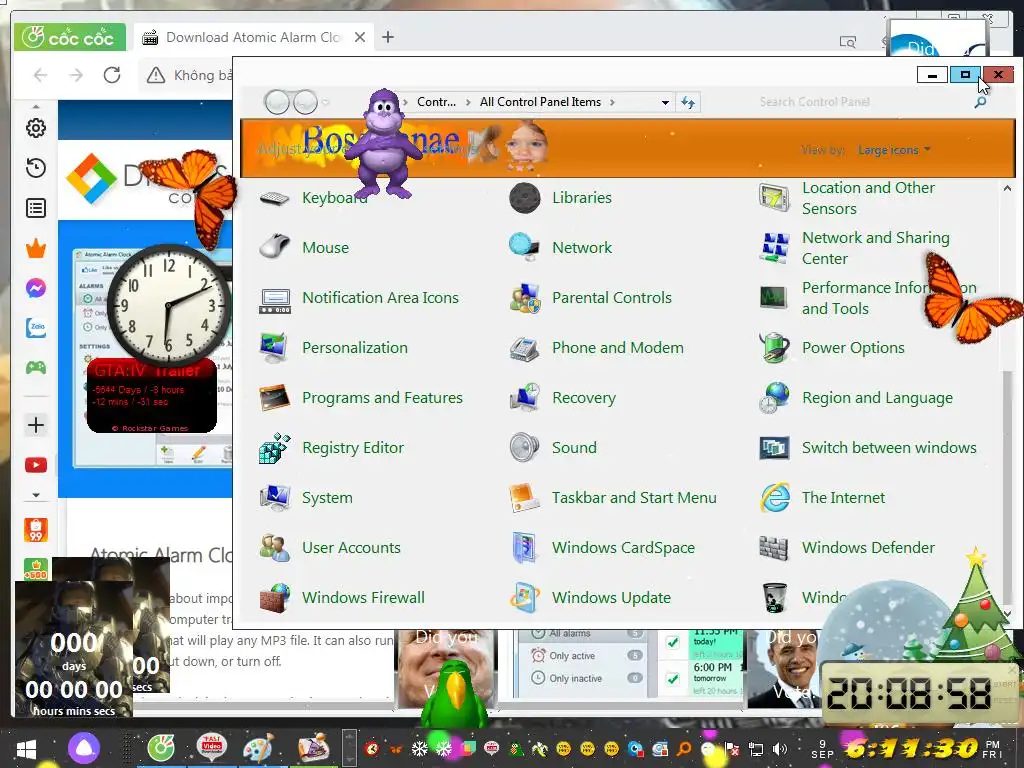Open a new browser tab
This screenshot has height=768, width=1024.
click(388, 37)
